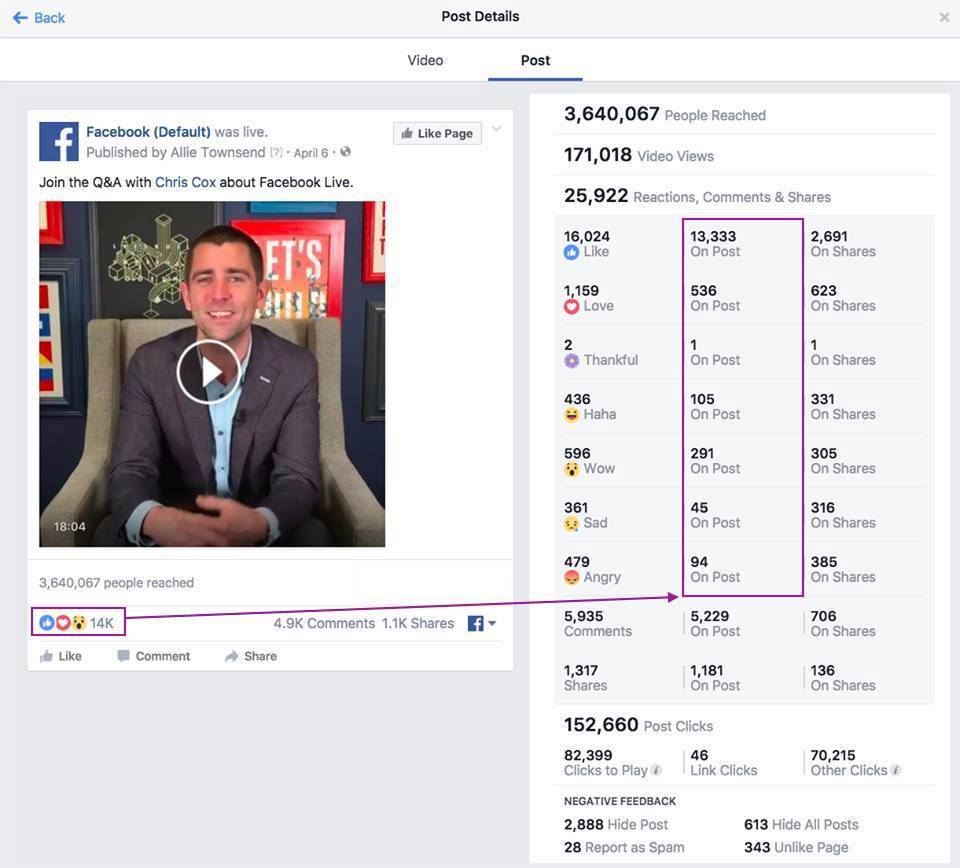Open the post options chevron menu

tap(496, 130)
